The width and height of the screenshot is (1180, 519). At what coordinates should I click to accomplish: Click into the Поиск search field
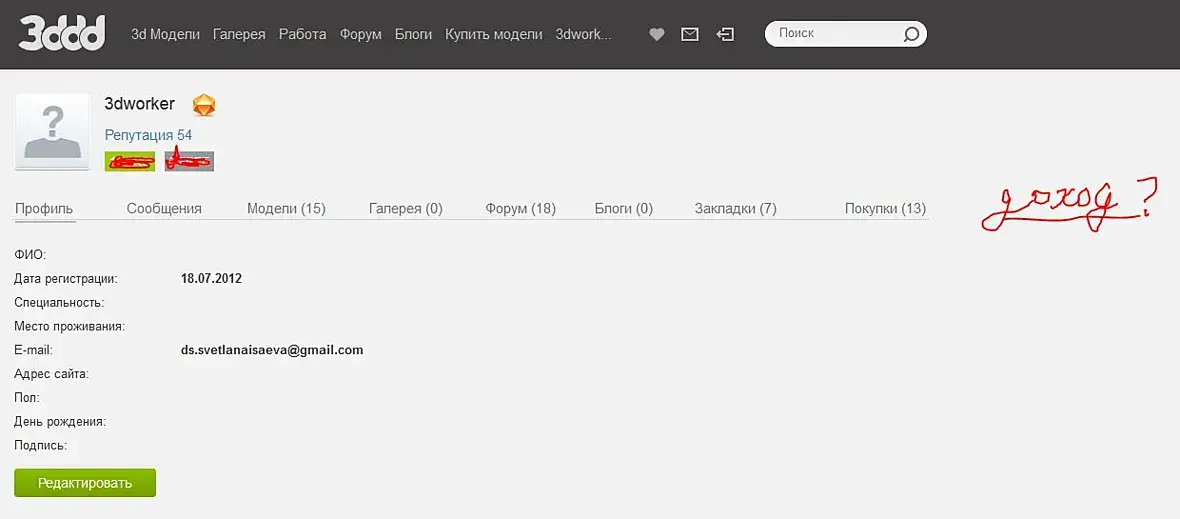[835, 34]
